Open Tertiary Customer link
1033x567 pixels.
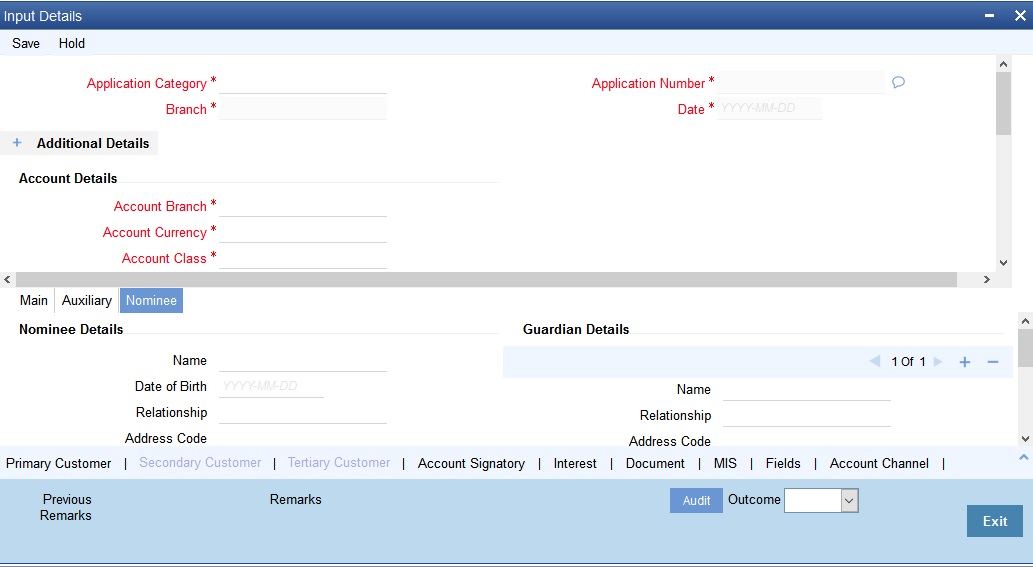339,463
